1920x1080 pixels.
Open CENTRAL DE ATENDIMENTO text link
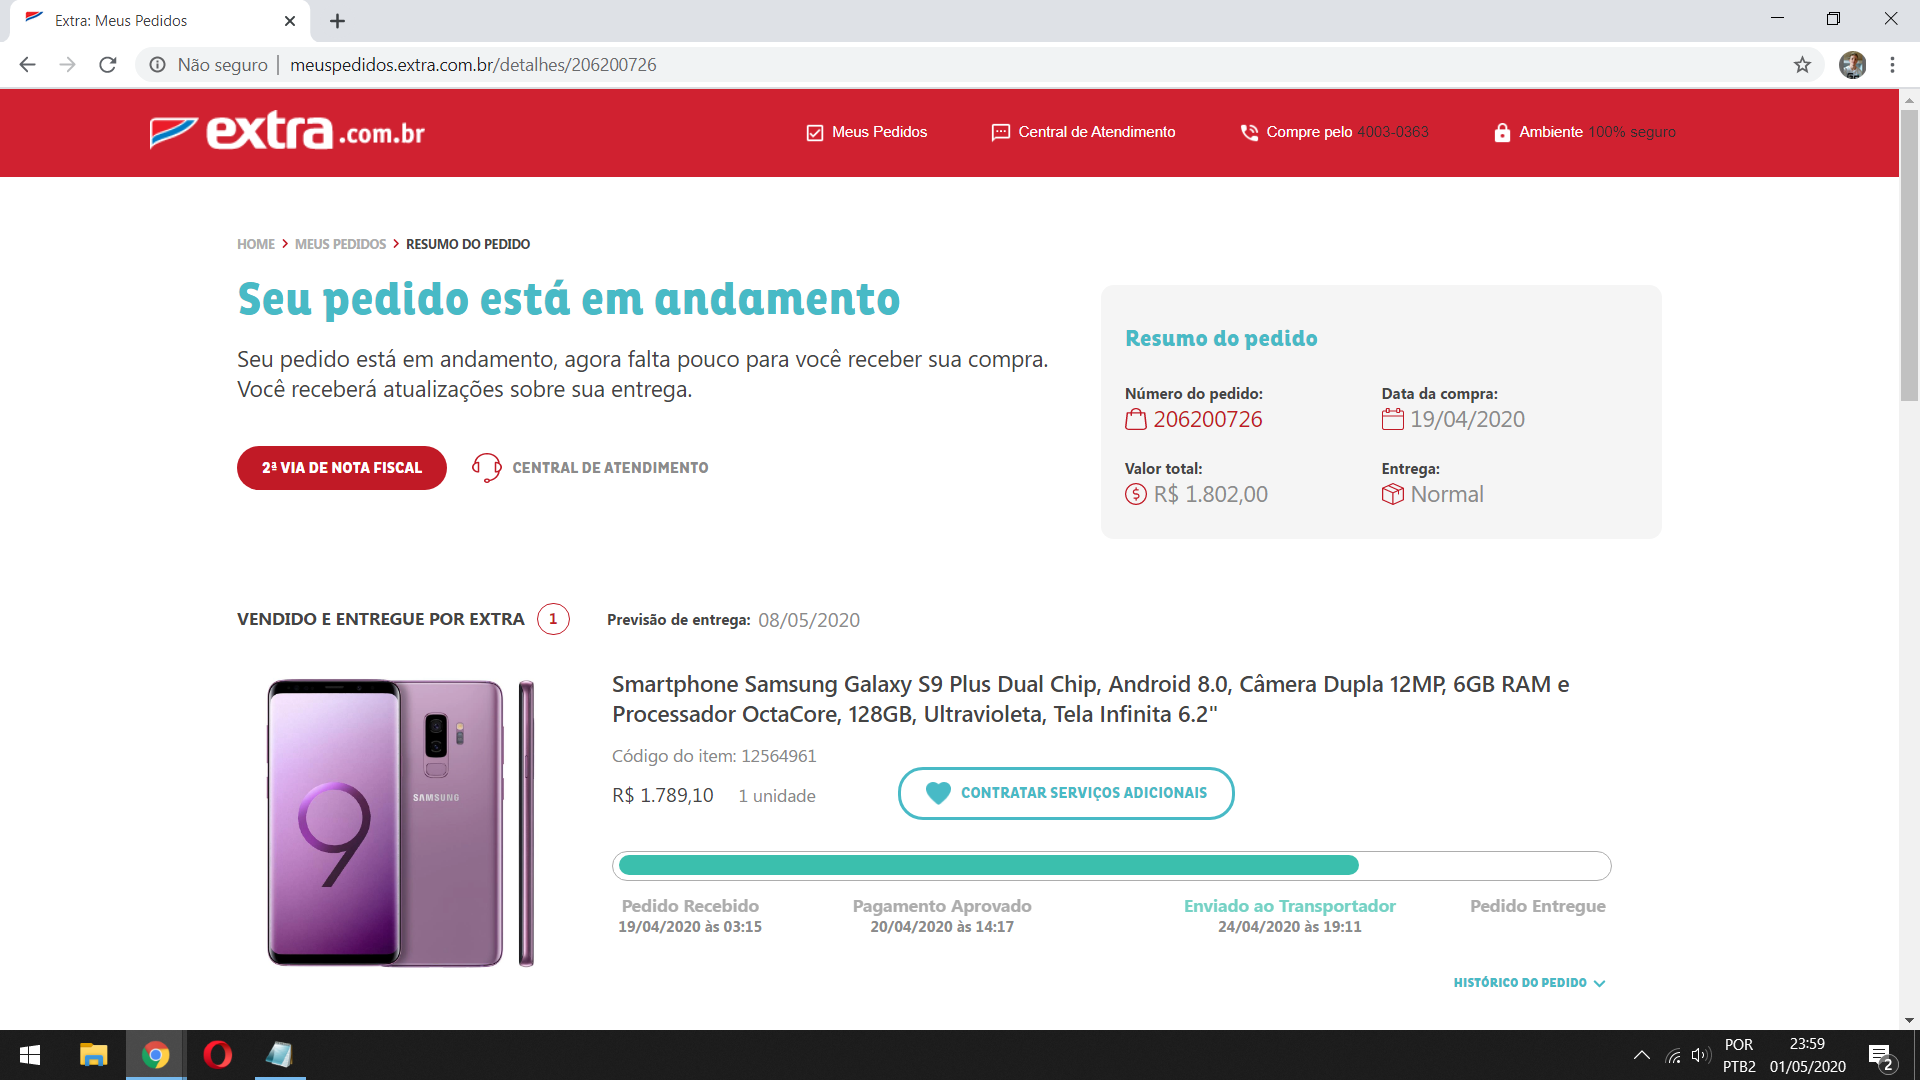[x=610, y=468]
